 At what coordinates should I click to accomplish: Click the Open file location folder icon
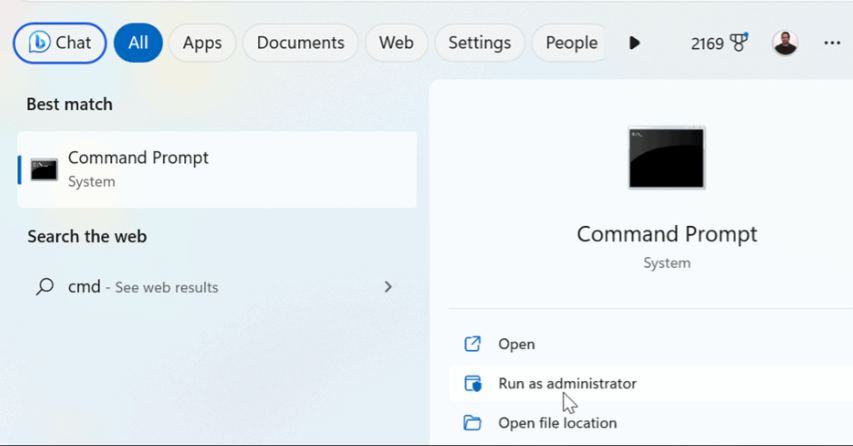point(472,423)
